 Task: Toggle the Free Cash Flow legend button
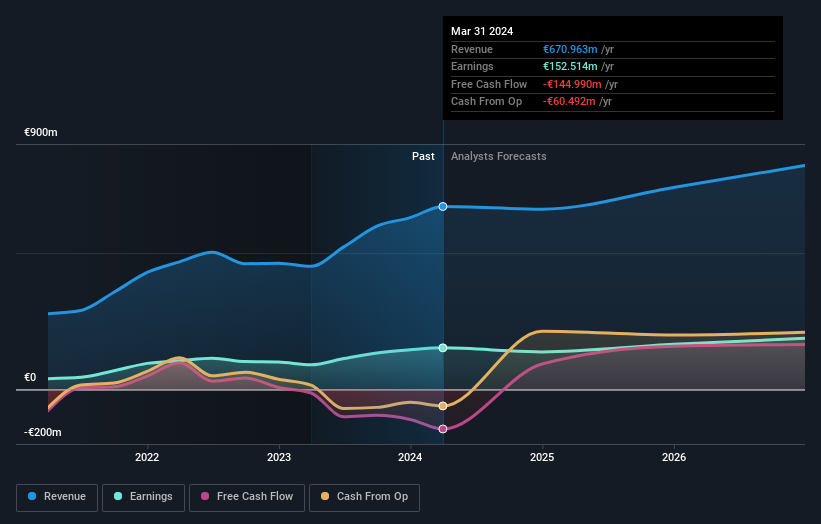247,497
